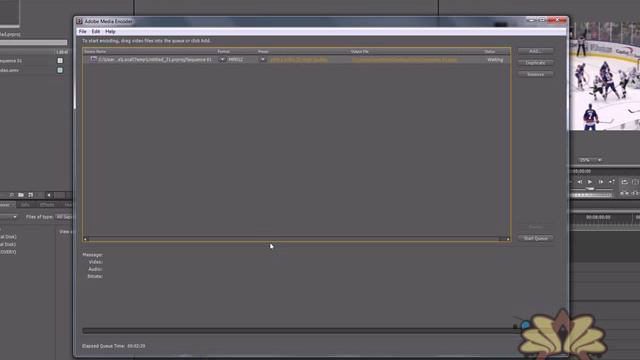Click the Label column header in Premiere
640x360 pixels.
coord(62,52)
